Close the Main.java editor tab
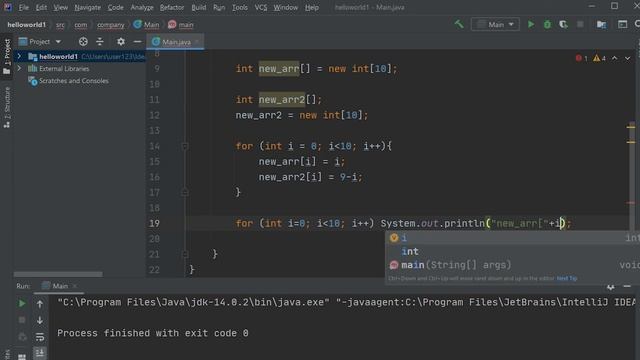 197,42
